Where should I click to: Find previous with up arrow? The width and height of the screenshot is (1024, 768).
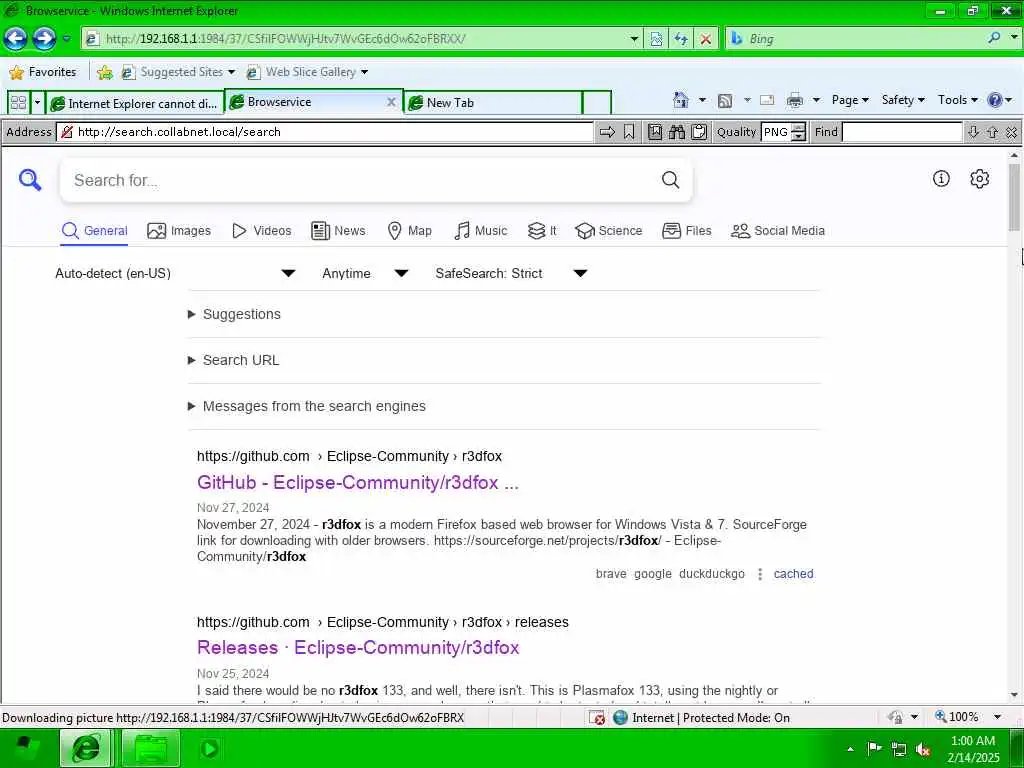(x=992, y=132)
